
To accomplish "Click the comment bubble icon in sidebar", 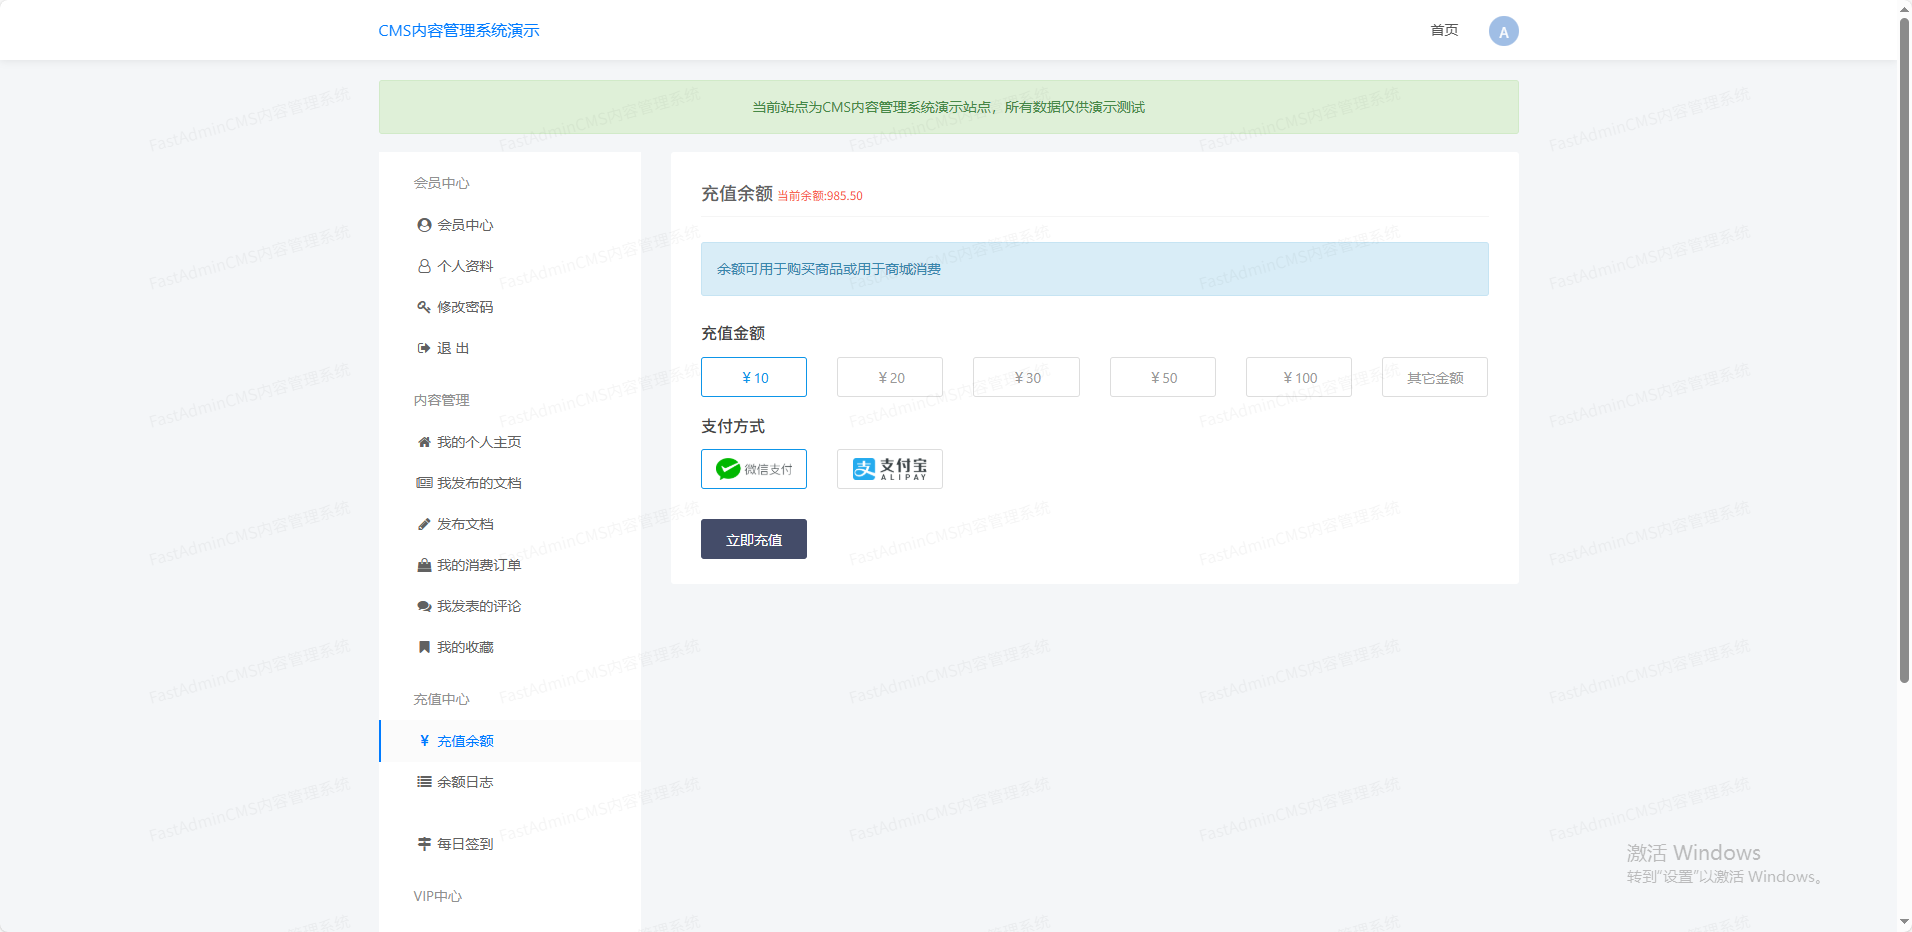I will pos(424,606).
